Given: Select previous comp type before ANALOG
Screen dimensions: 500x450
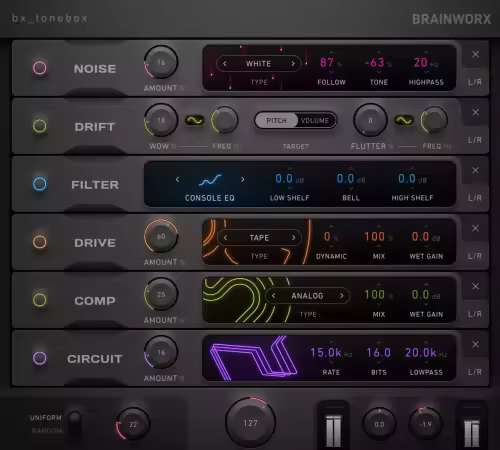Looking at the screenshot, I should pyautogui.click(x=274, y=296).
